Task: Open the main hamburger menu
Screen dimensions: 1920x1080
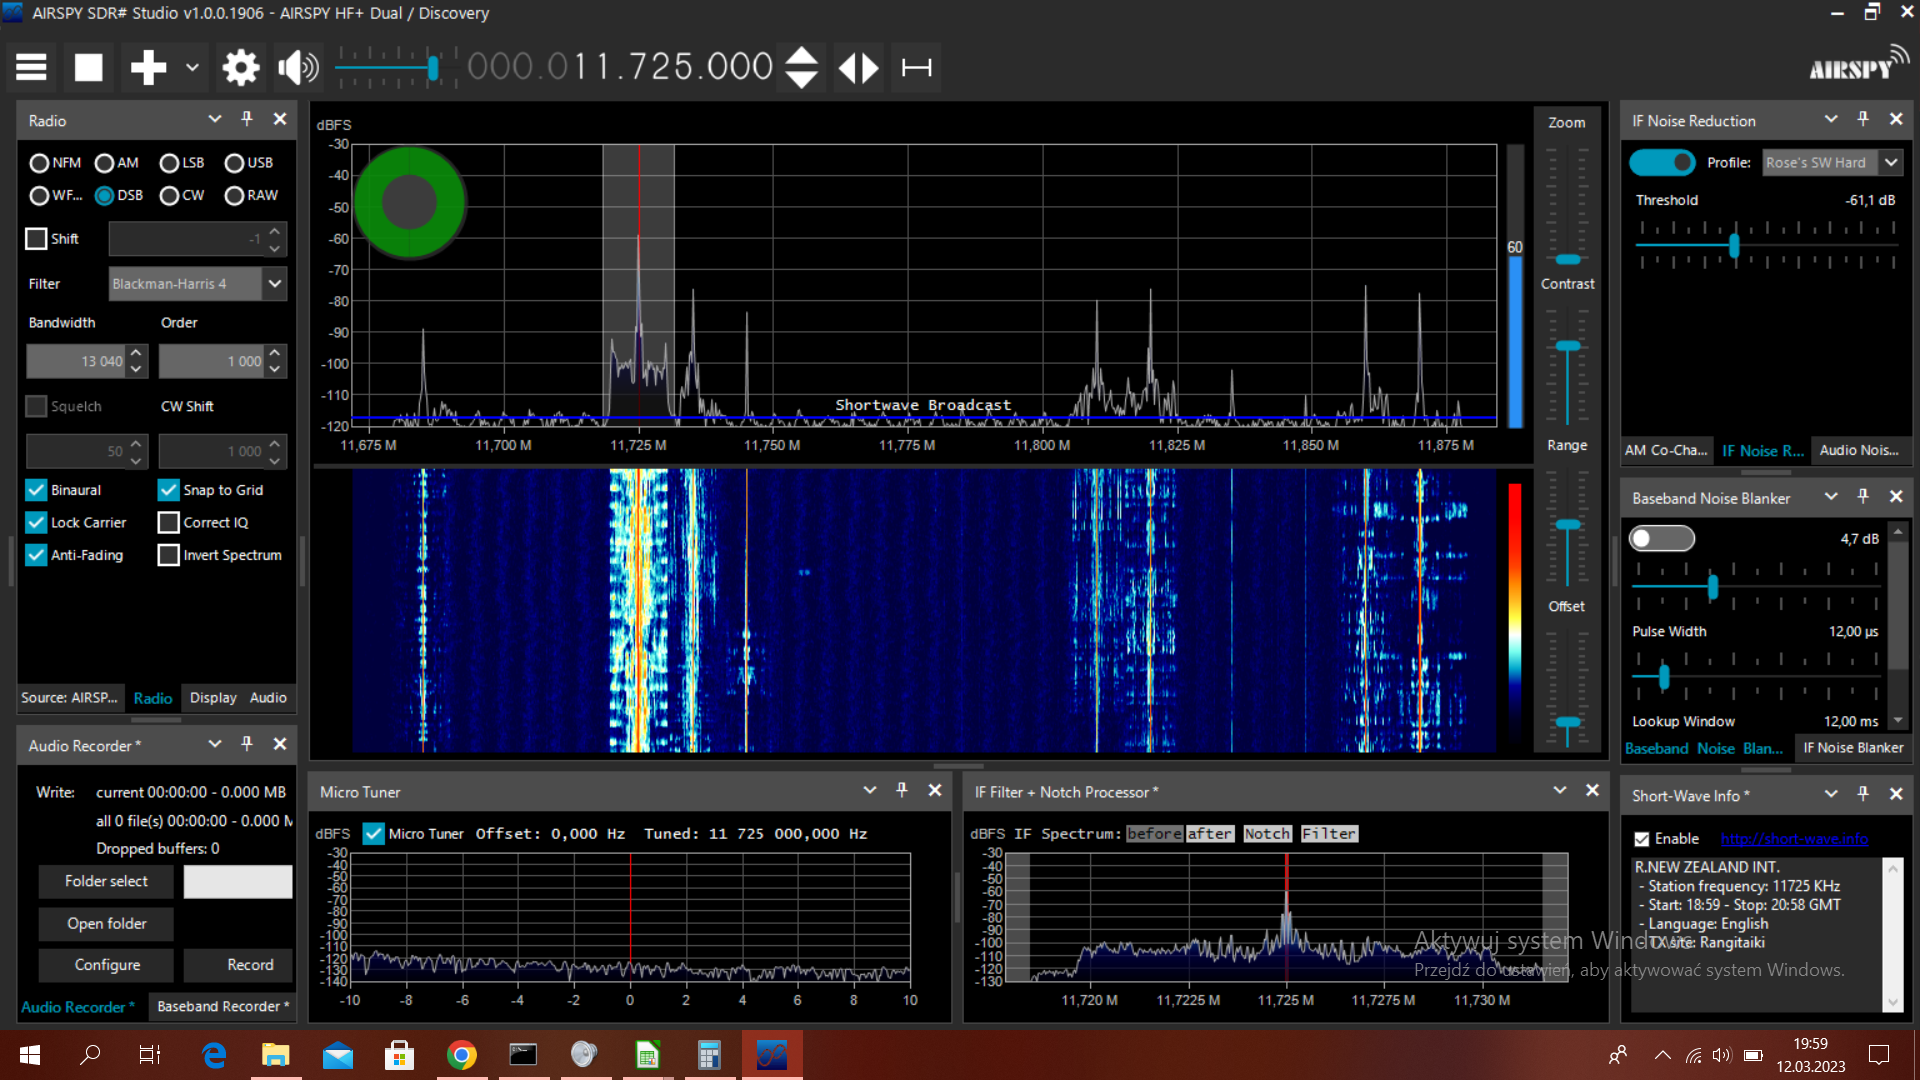Action: point(31,68)
